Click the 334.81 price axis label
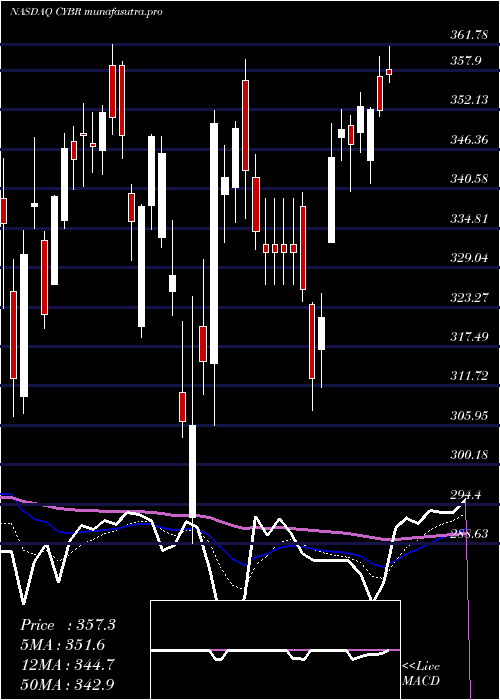 (469, 219)
